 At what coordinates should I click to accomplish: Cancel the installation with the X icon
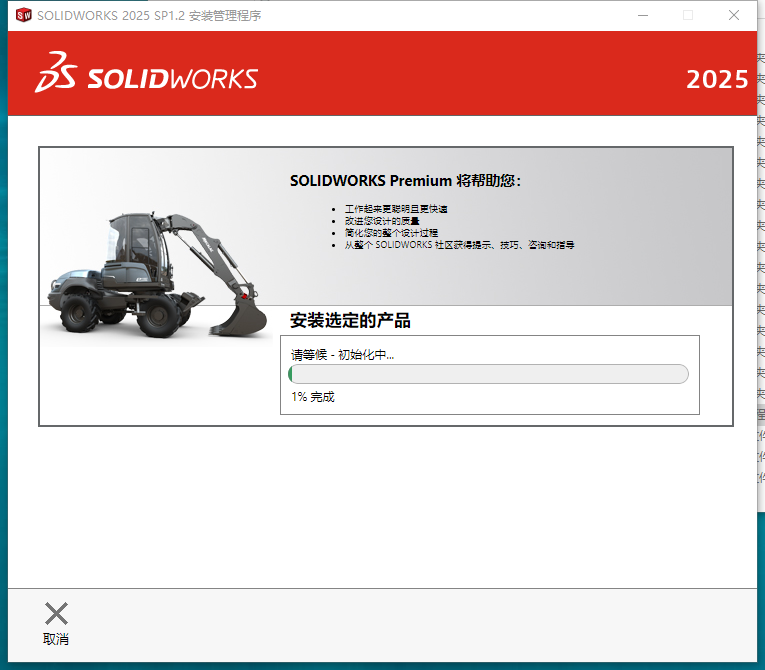point(56,613)
